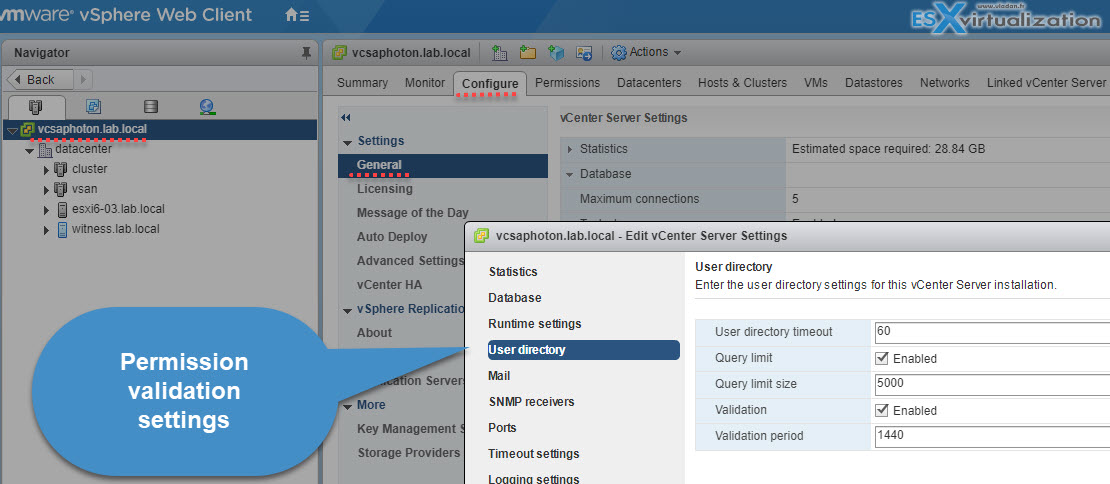The width and height of the screenshot is (1110, 484).
Task: Switch to the Monitor tab
Action: 425,83
